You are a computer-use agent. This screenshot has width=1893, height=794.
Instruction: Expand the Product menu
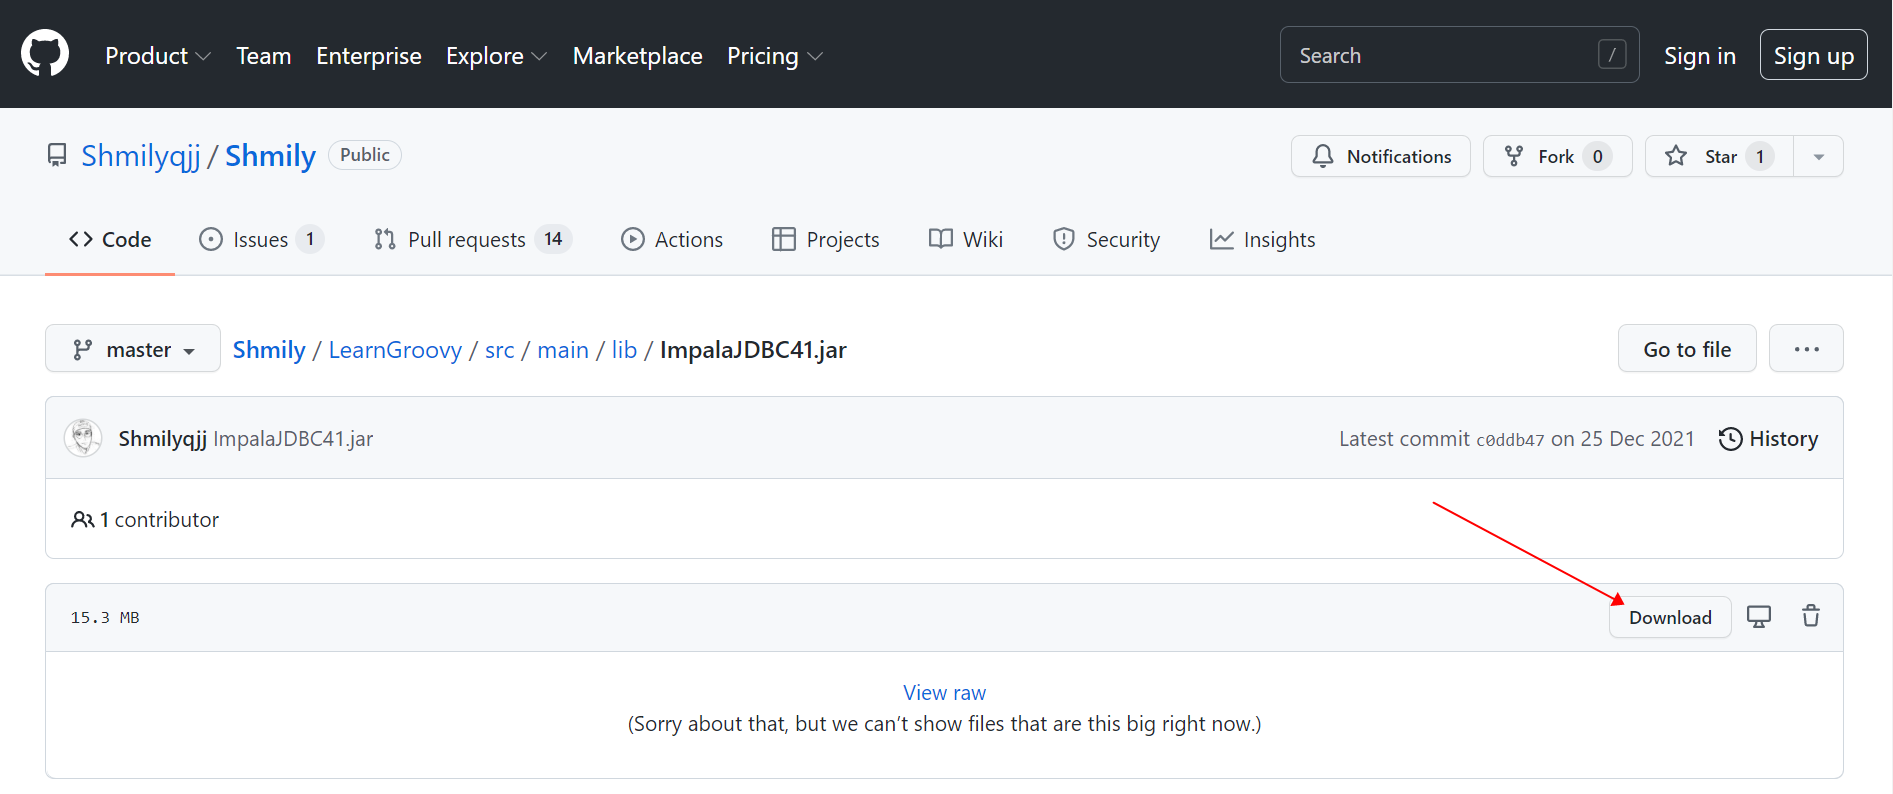pos(158,56)
